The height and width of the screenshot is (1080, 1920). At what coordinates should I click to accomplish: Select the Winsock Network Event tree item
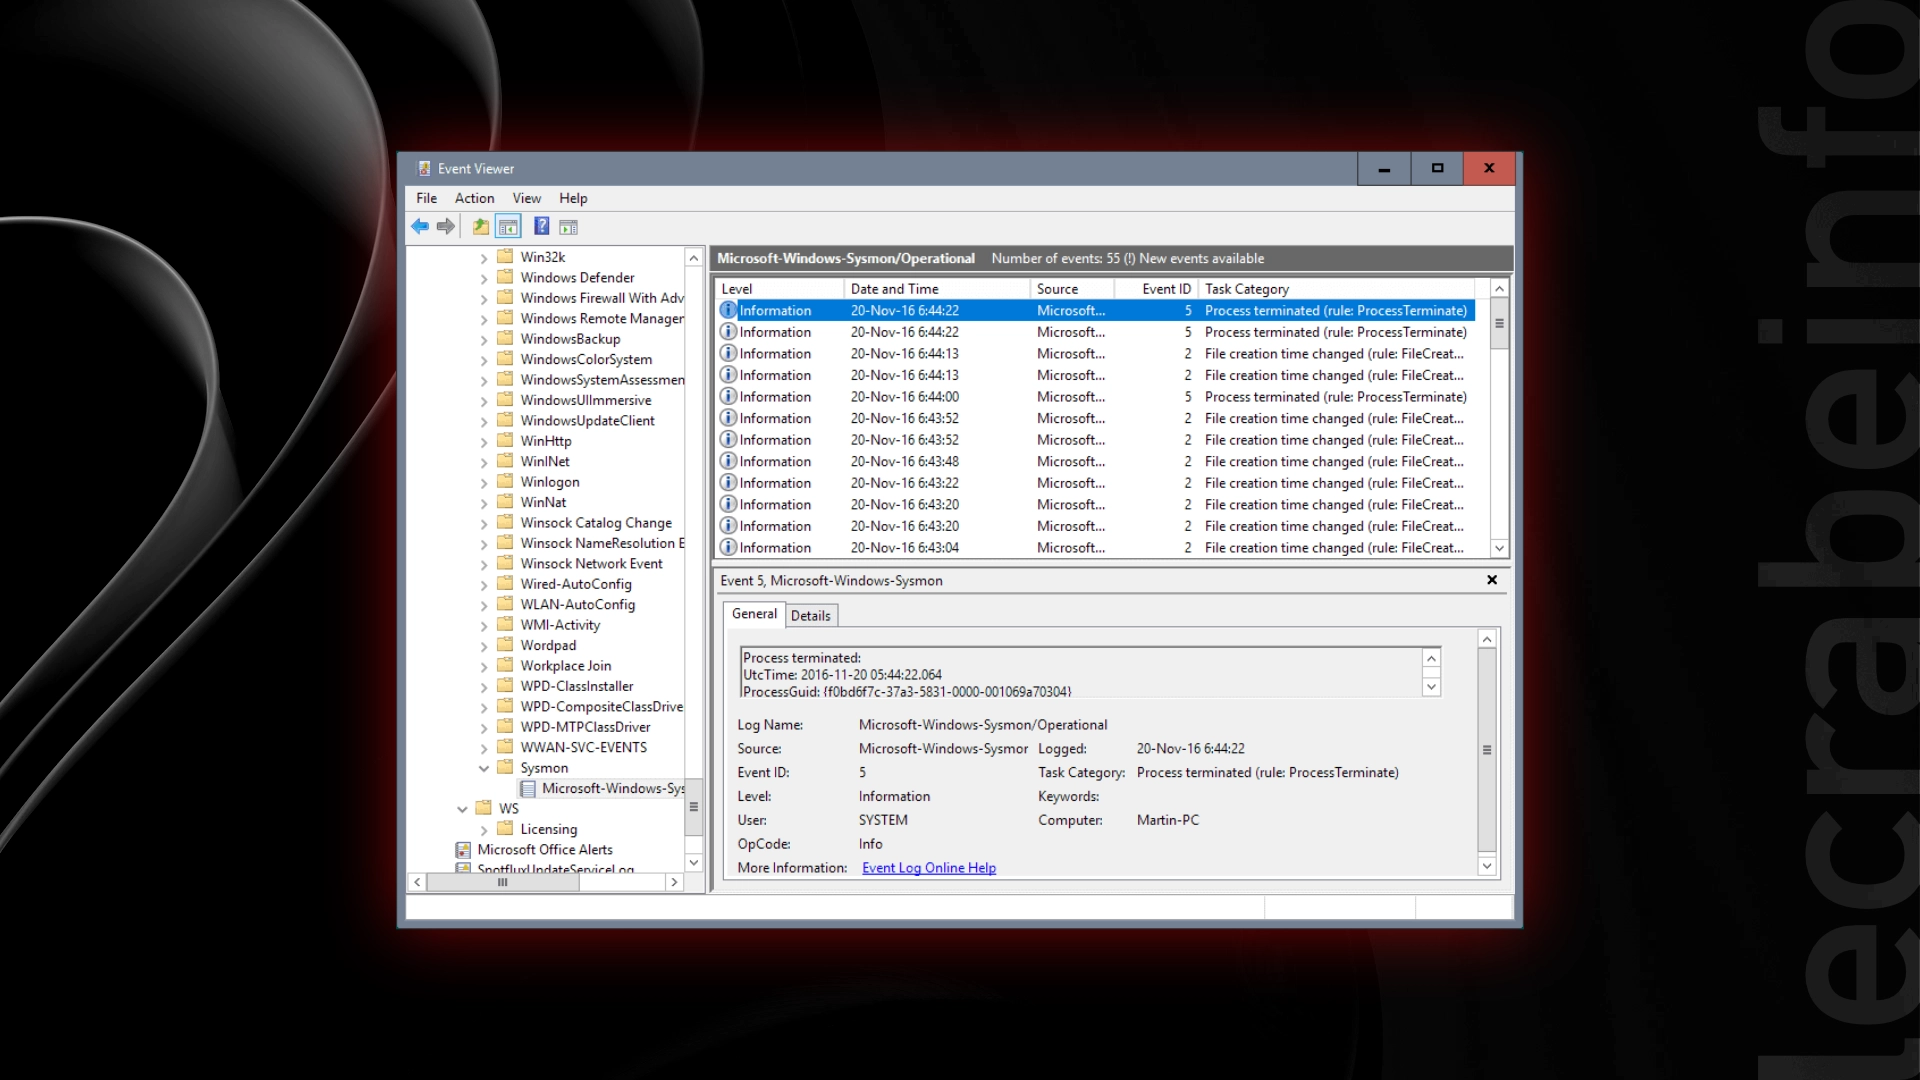592,564
